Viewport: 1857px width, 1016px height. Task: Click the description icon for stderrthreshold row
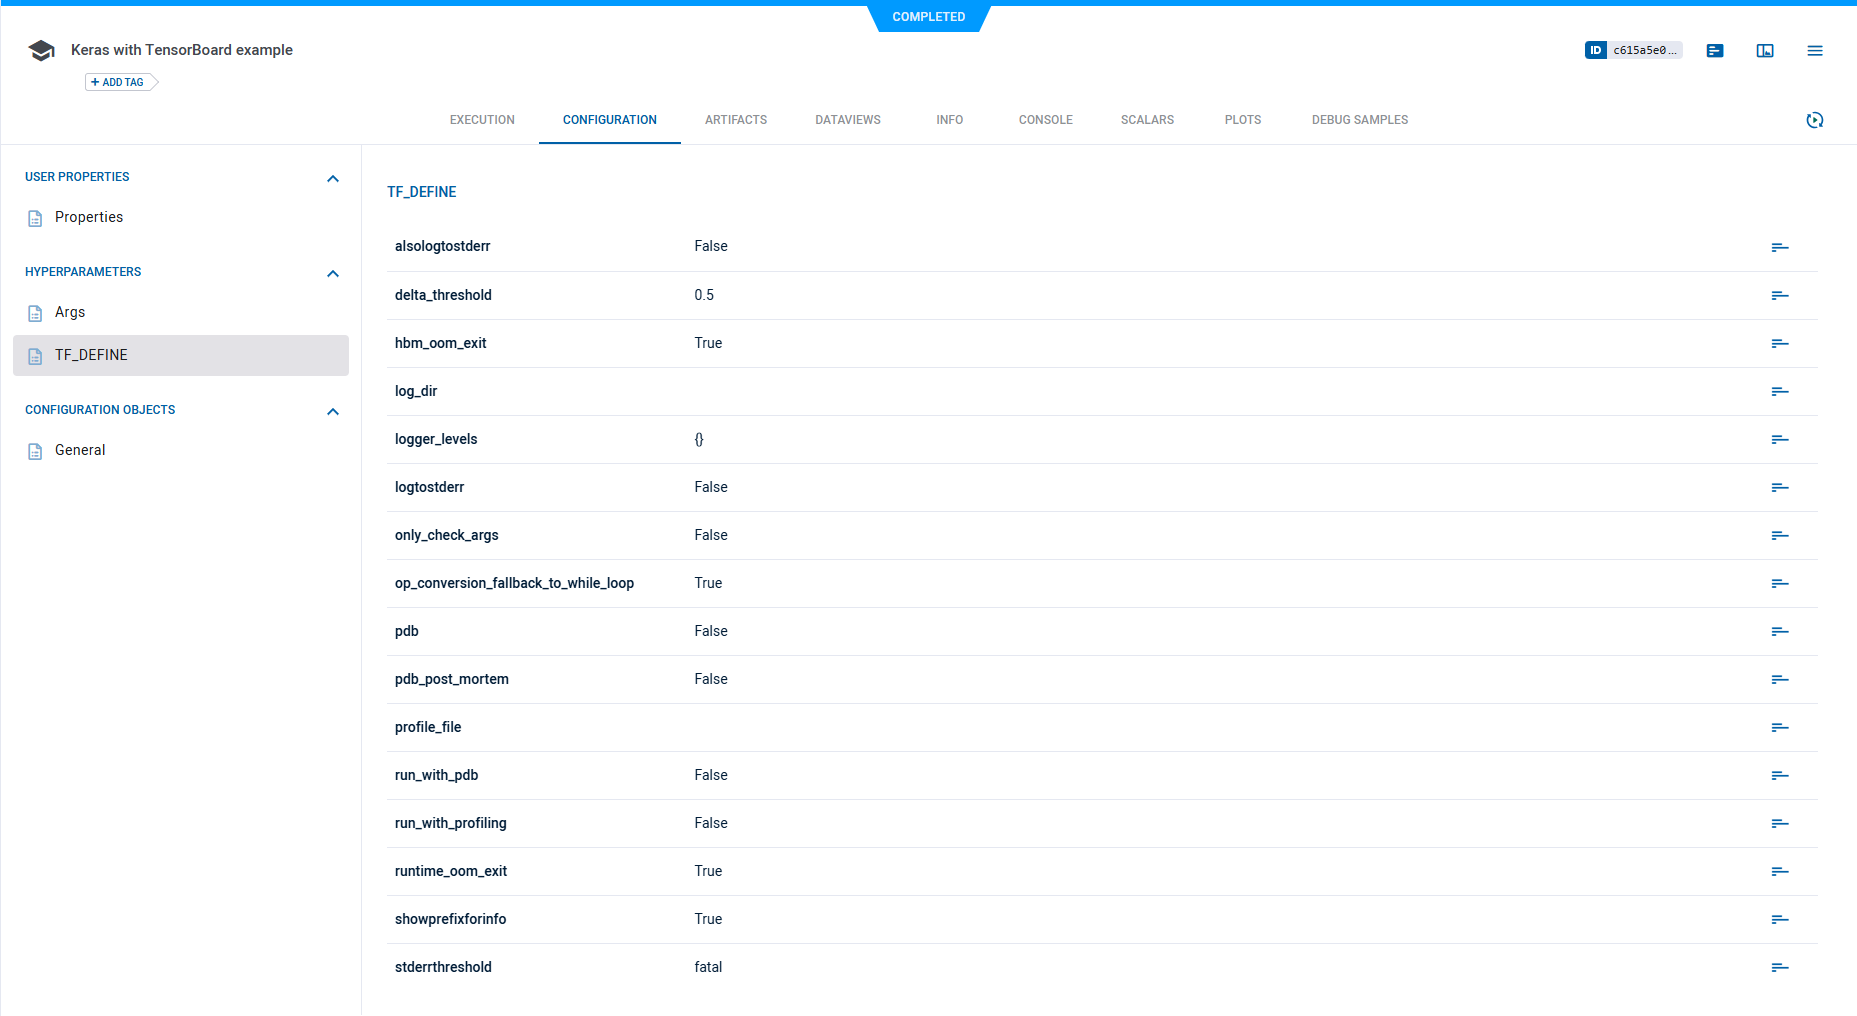tap(1779, 967)
